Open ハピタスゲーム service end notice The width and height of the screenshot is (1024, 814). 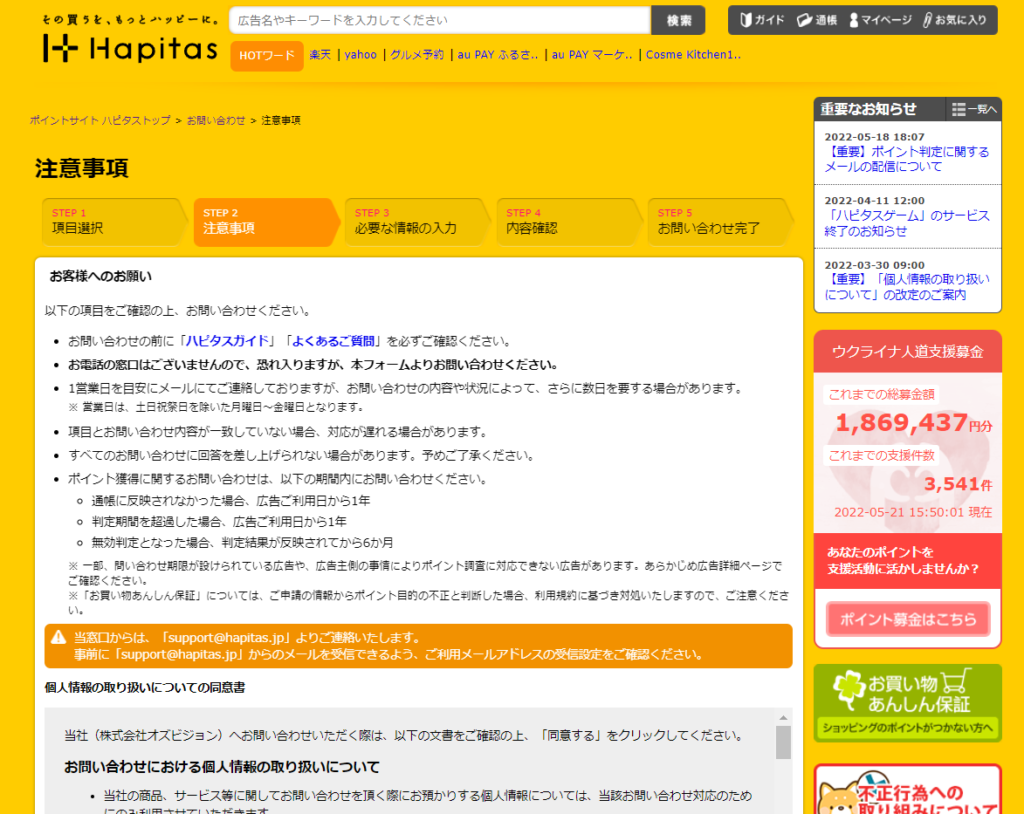tap(906, 223)
